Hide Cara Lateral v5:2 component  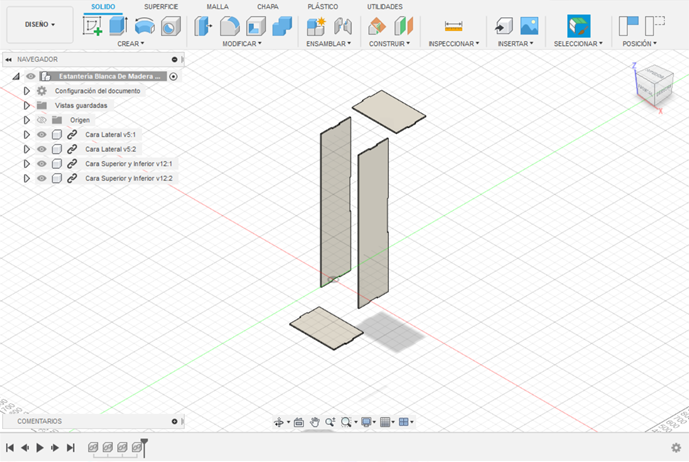[41, 149]
